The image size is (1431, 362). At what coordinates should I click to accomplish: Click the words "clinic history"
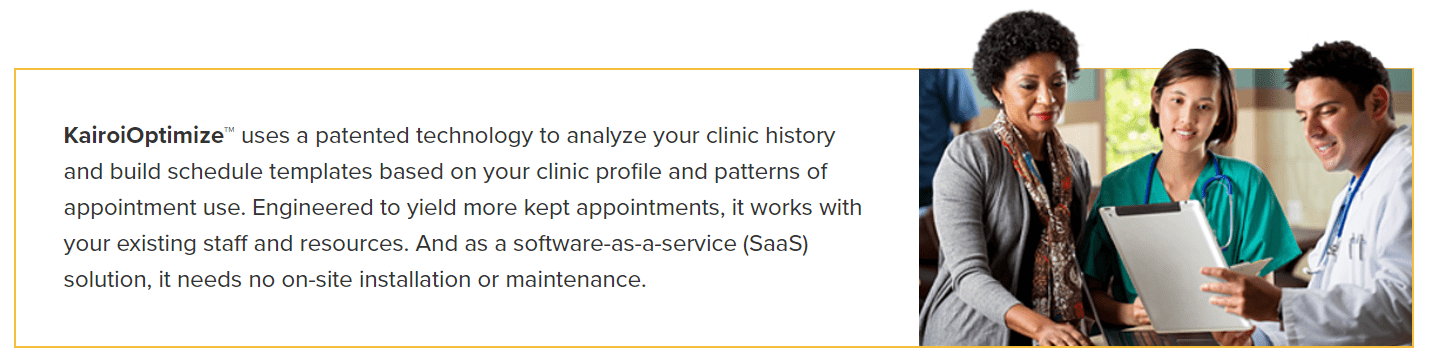coord(769,135)
